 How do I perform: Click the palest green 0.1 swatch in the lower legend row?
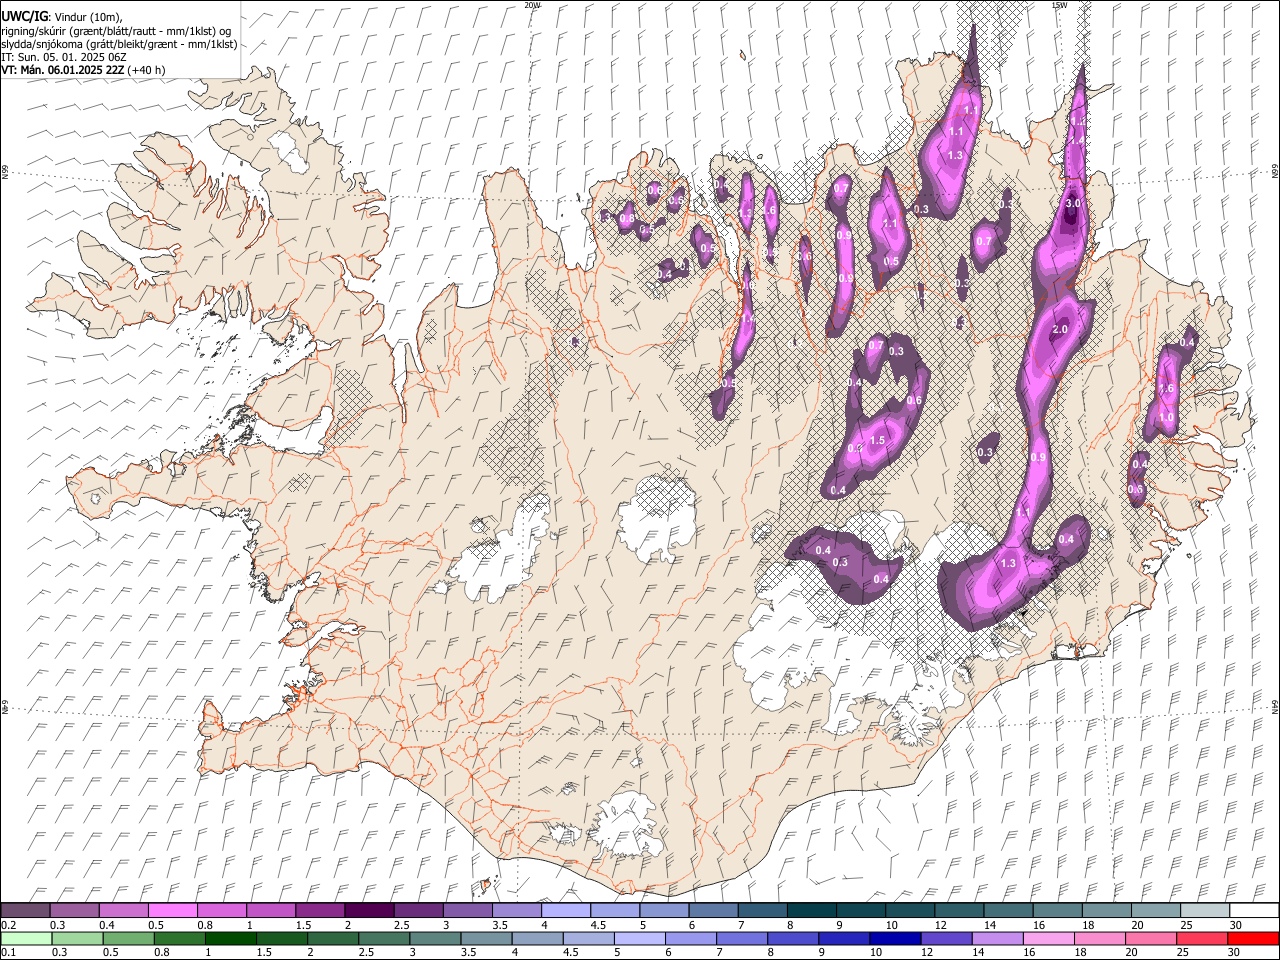[x=26, y=938]
